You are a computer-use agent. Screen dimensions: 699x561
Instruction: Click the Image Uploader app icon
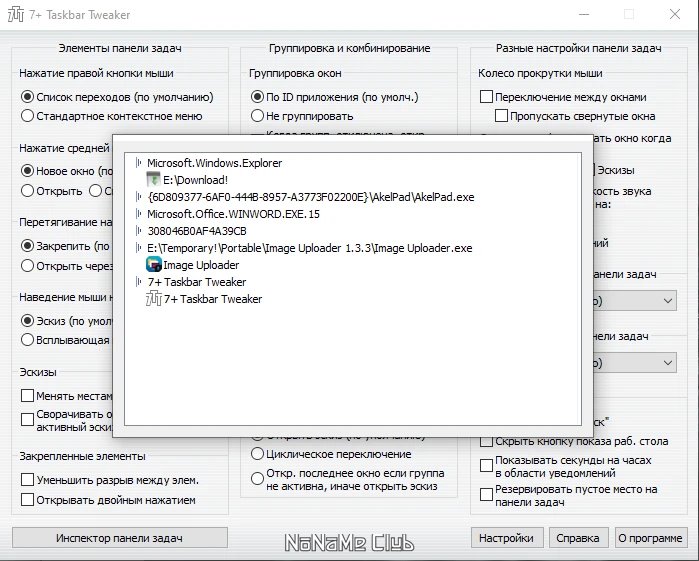click(154, 264)
